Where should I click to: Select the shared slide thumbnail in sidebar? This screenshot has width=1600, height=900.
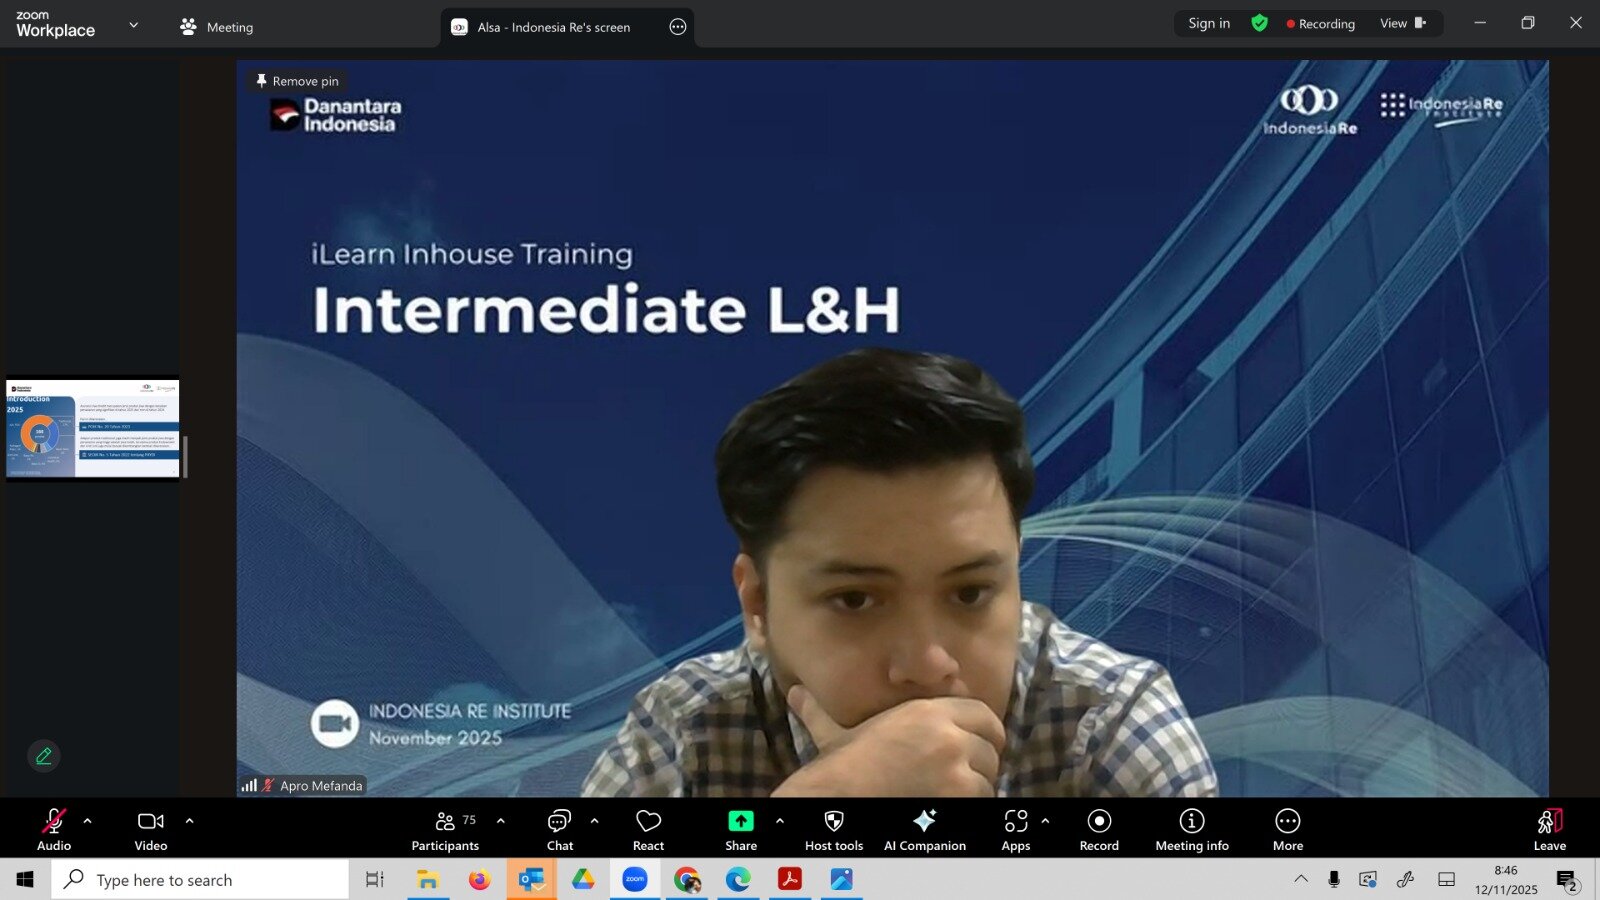point(92,428)
